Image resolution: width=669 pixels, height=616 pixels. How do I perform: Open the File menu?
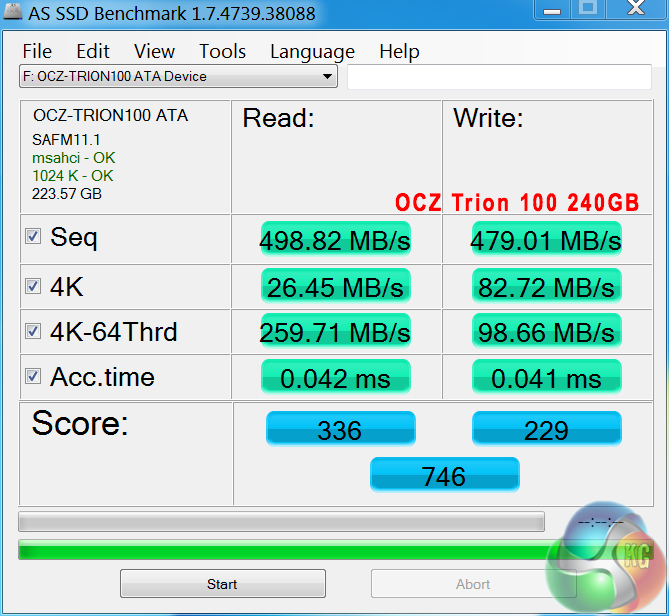[x=37, y=52]
